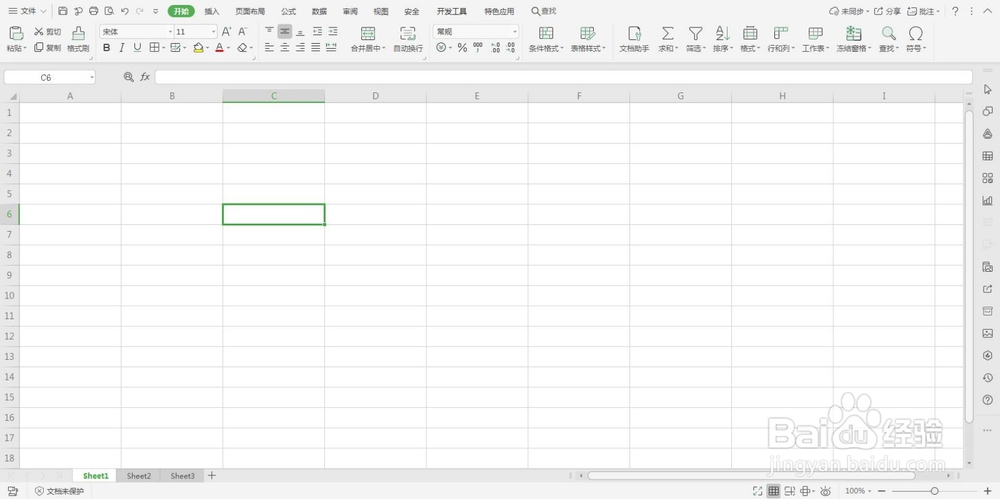Expand the Sum (求和) dropdown
Screen dimensions: 1000x499
677,48
